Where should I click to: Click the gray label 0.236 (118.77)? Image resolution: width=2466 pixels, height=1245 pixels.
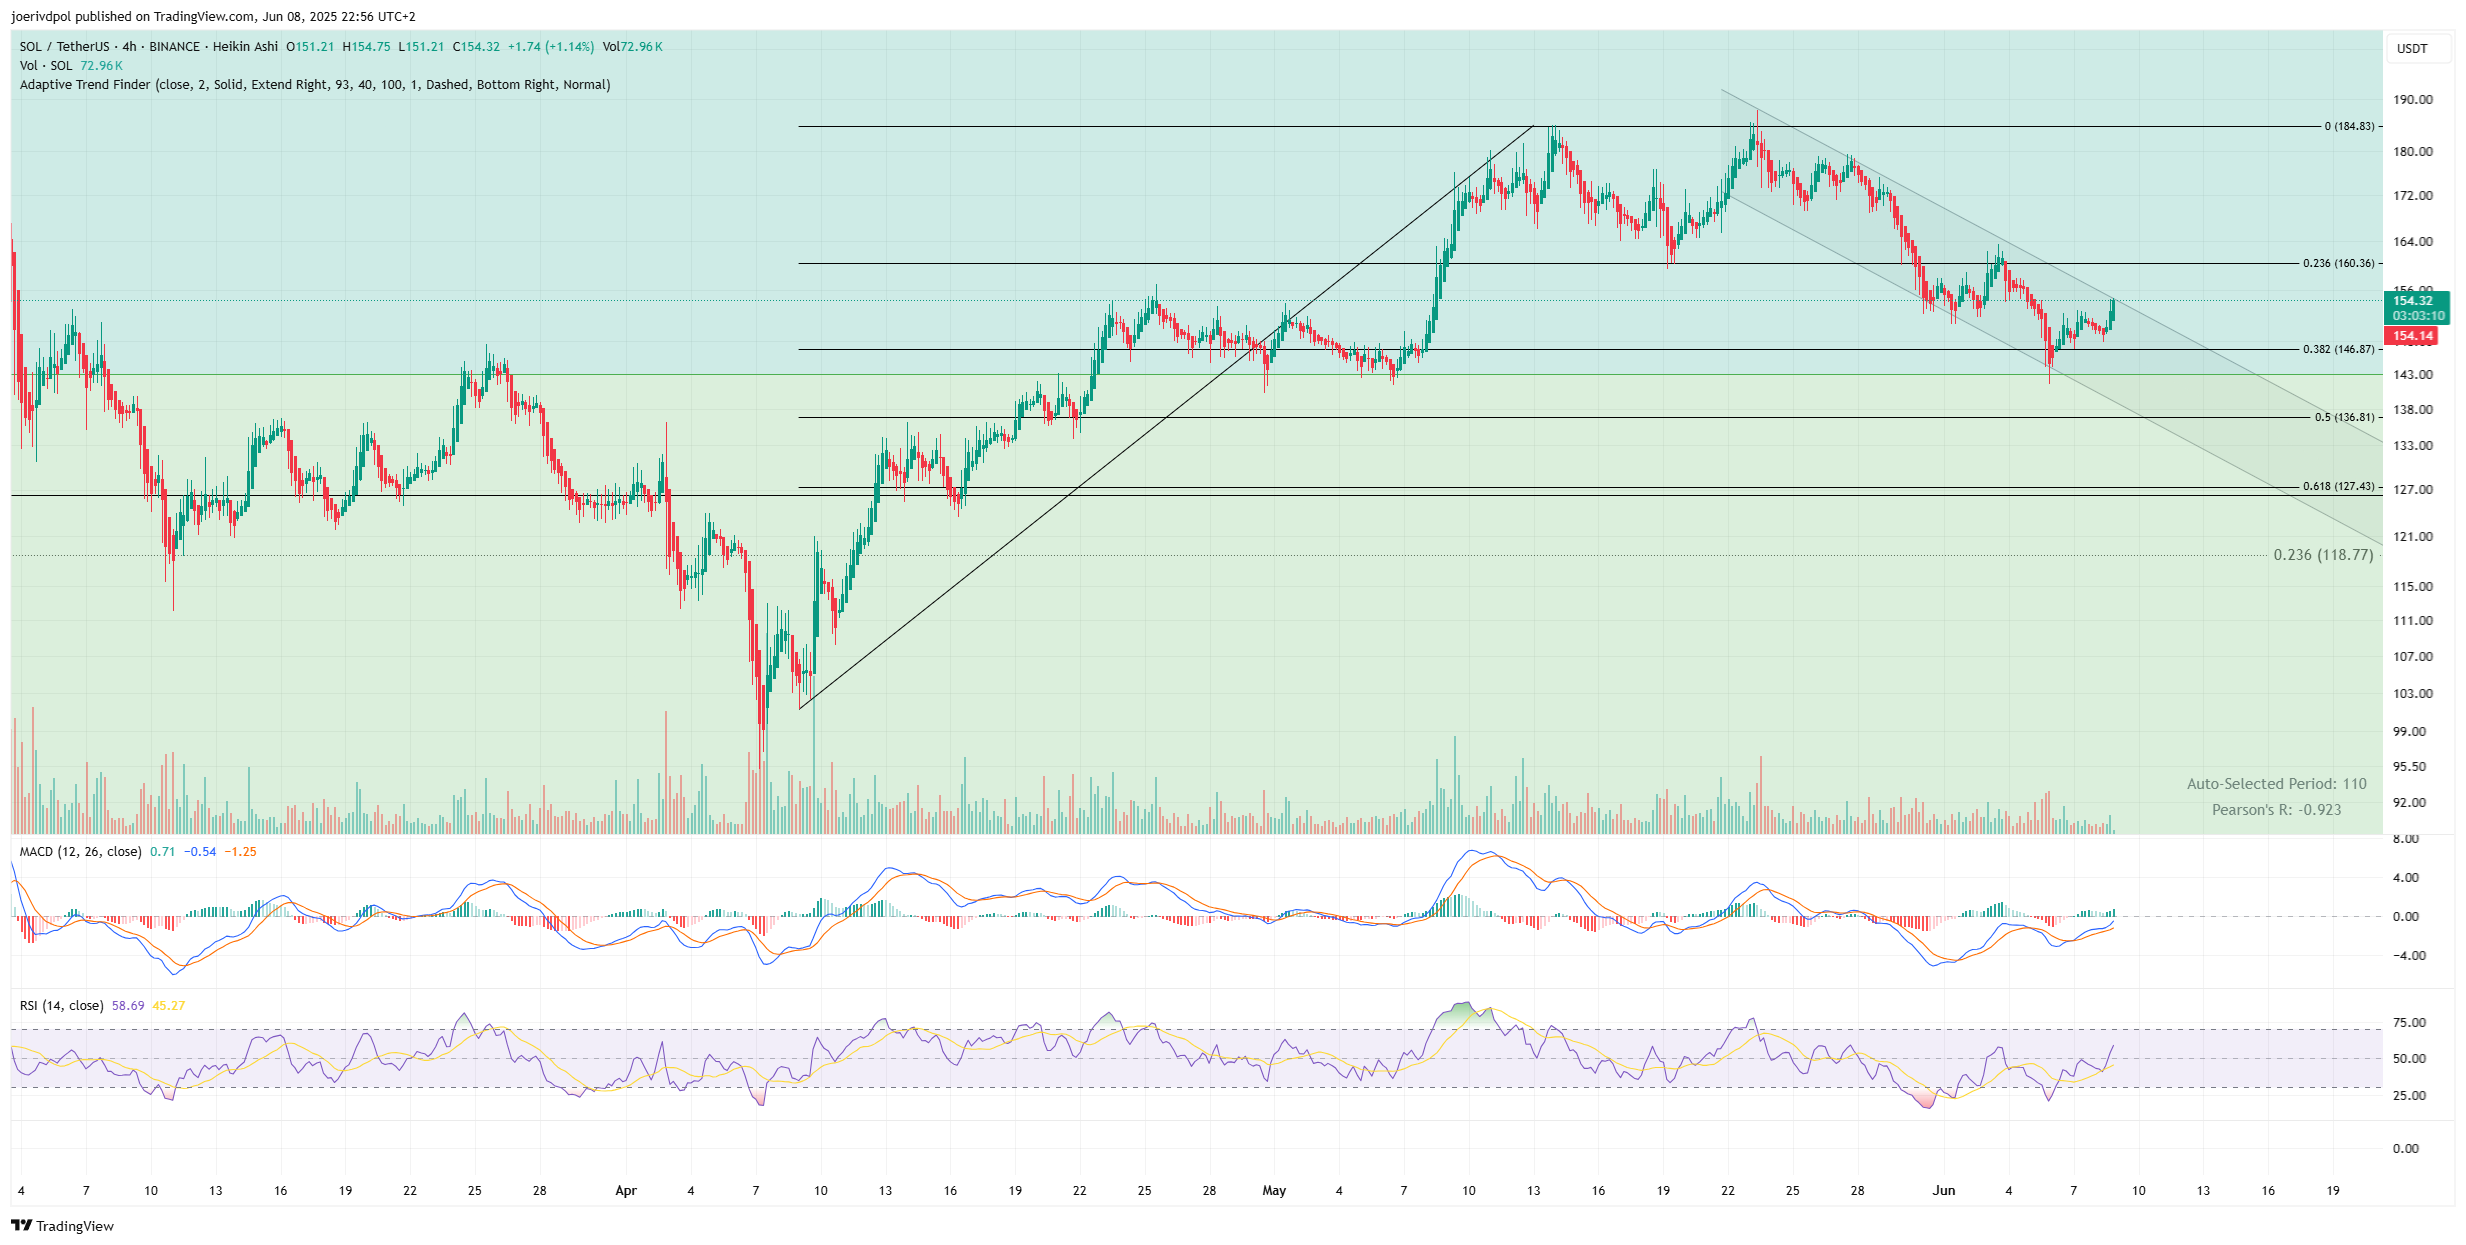(2323, 555)
